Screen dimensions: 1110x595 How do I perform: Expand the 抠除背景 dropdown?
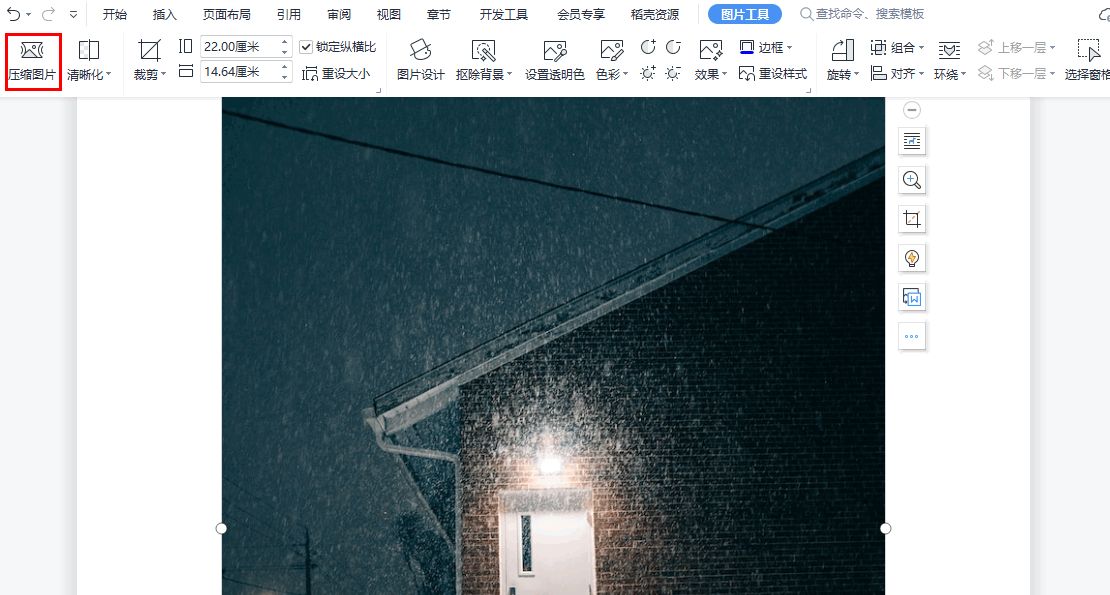[509, 74]
